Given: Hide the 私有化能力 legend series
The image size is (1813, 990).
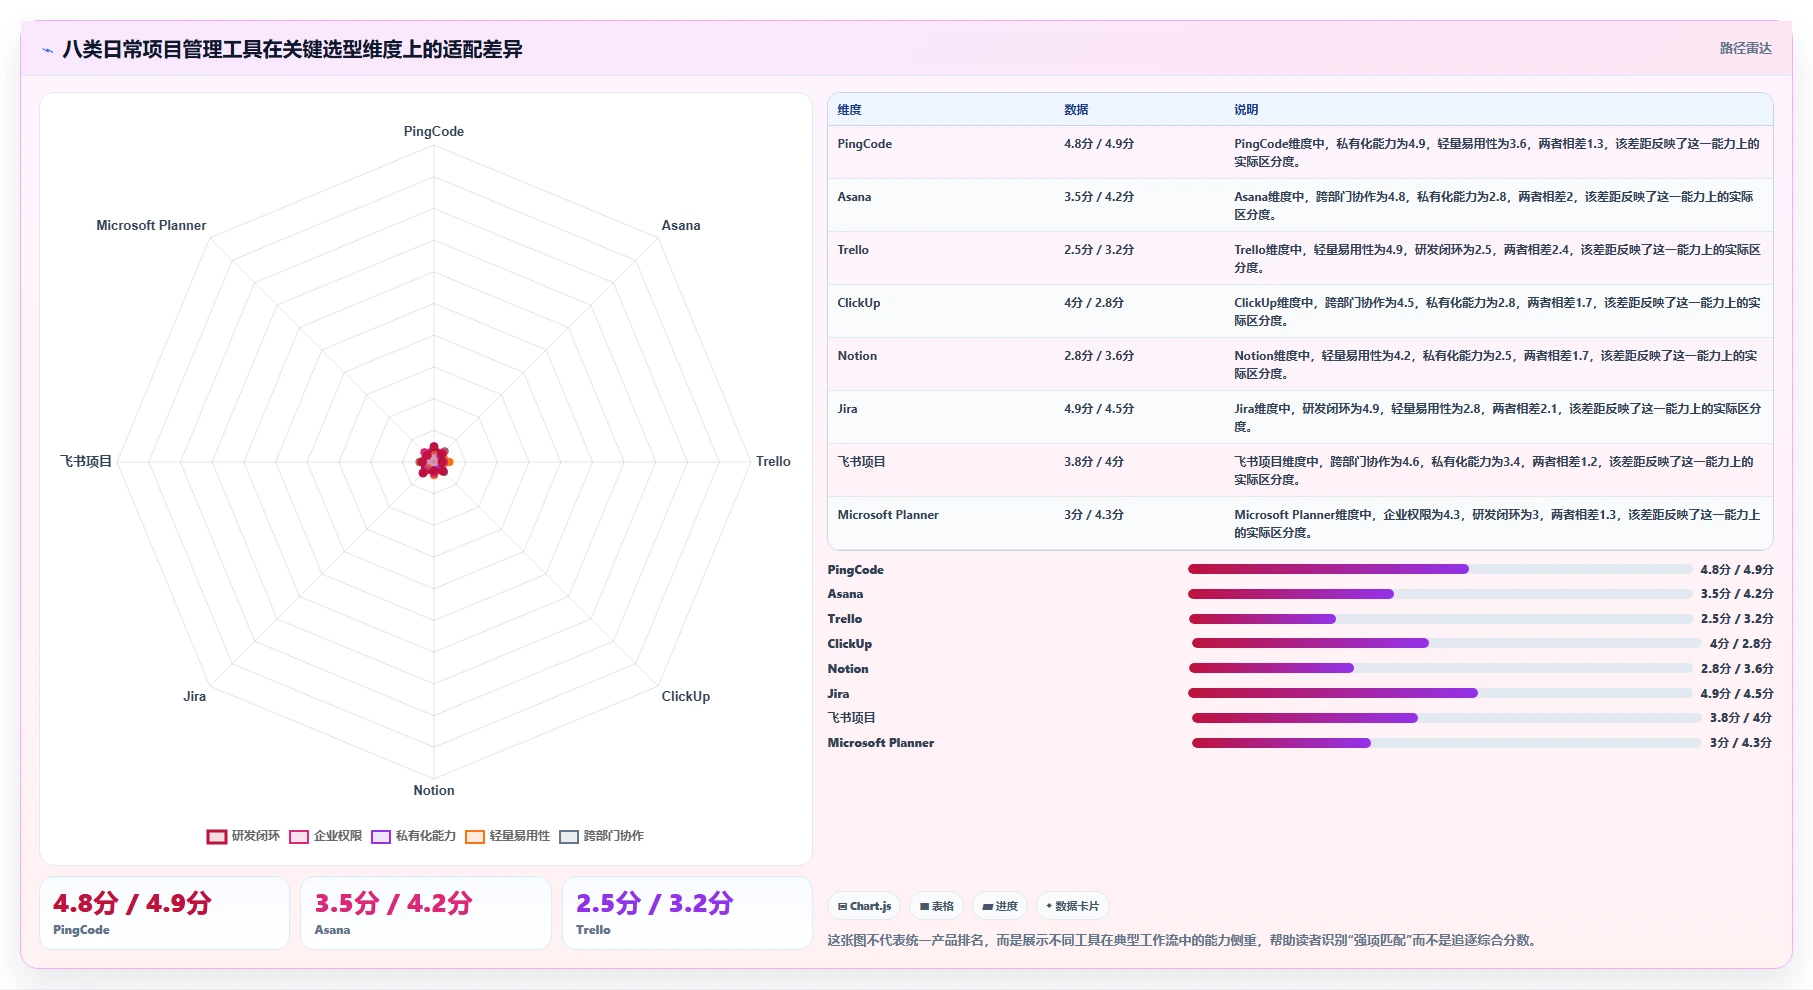Looking at the screenshot, I should click(413, 836).
